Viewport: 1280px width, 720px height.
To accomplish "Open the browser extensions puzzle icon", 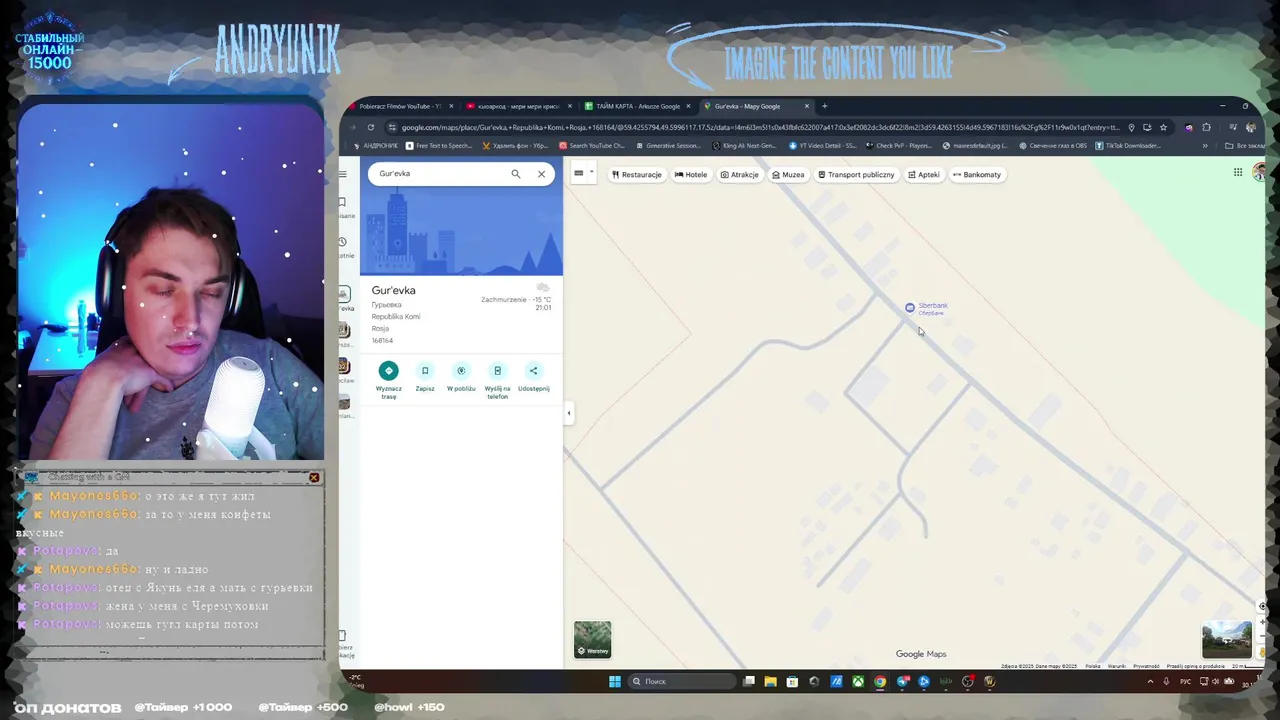I will 1206,127.
